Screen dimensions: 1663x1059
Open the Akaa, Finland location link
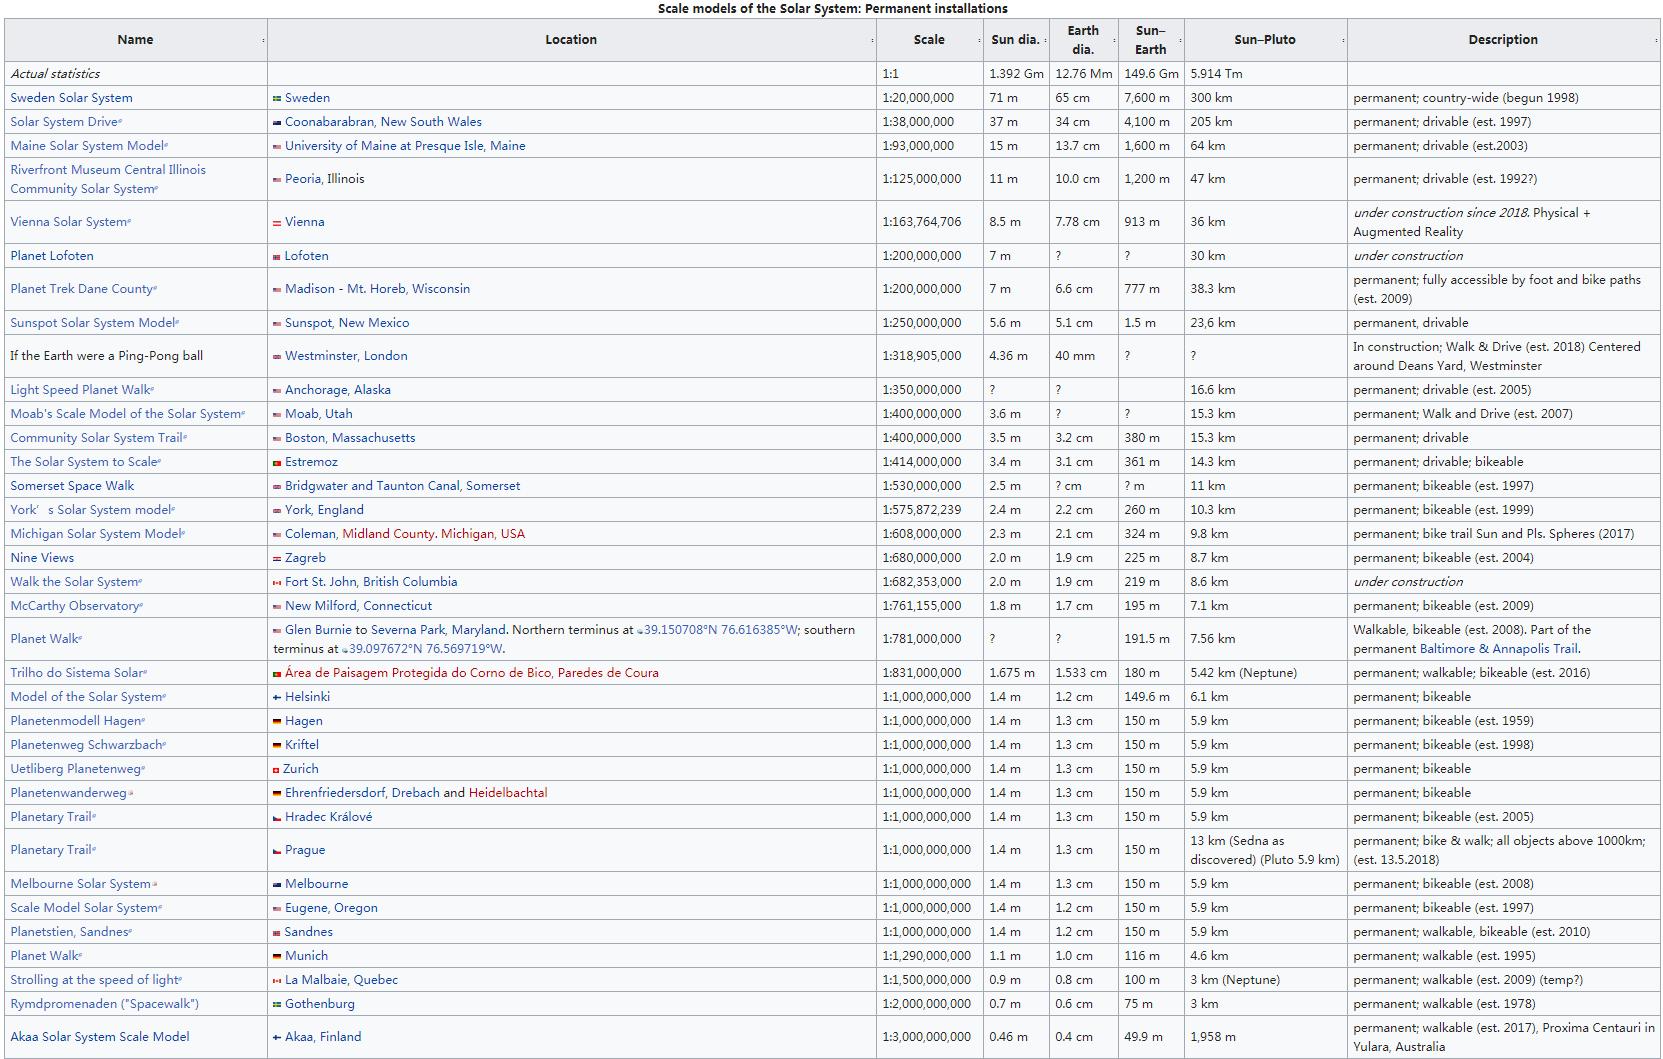(x=322, y=1037)
